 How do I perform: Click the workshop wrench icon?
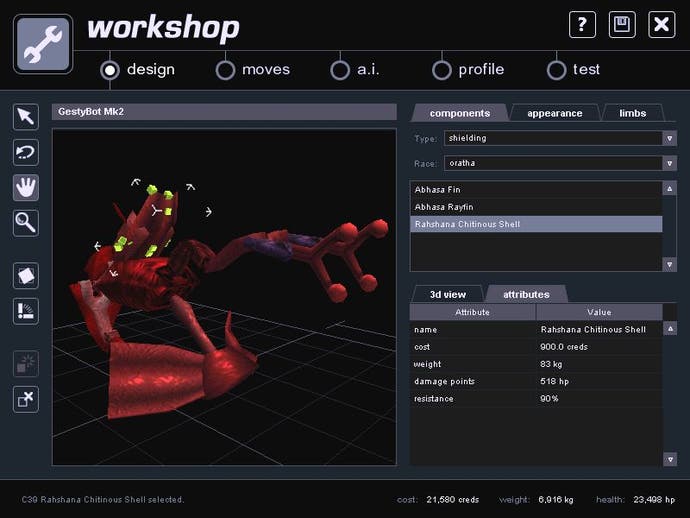43,44
